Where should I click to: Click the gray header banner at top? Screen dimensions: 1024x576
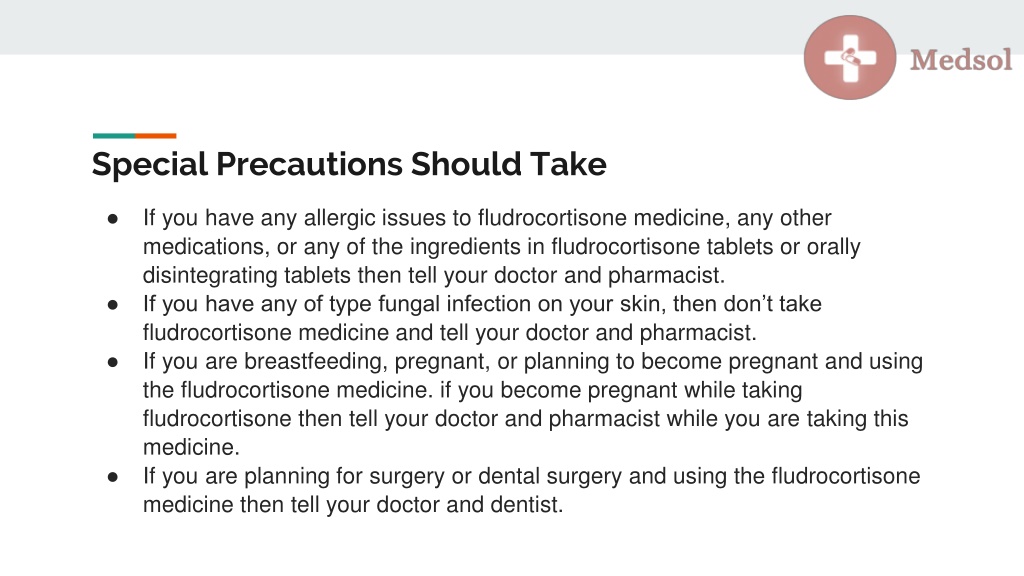(402, 27)
